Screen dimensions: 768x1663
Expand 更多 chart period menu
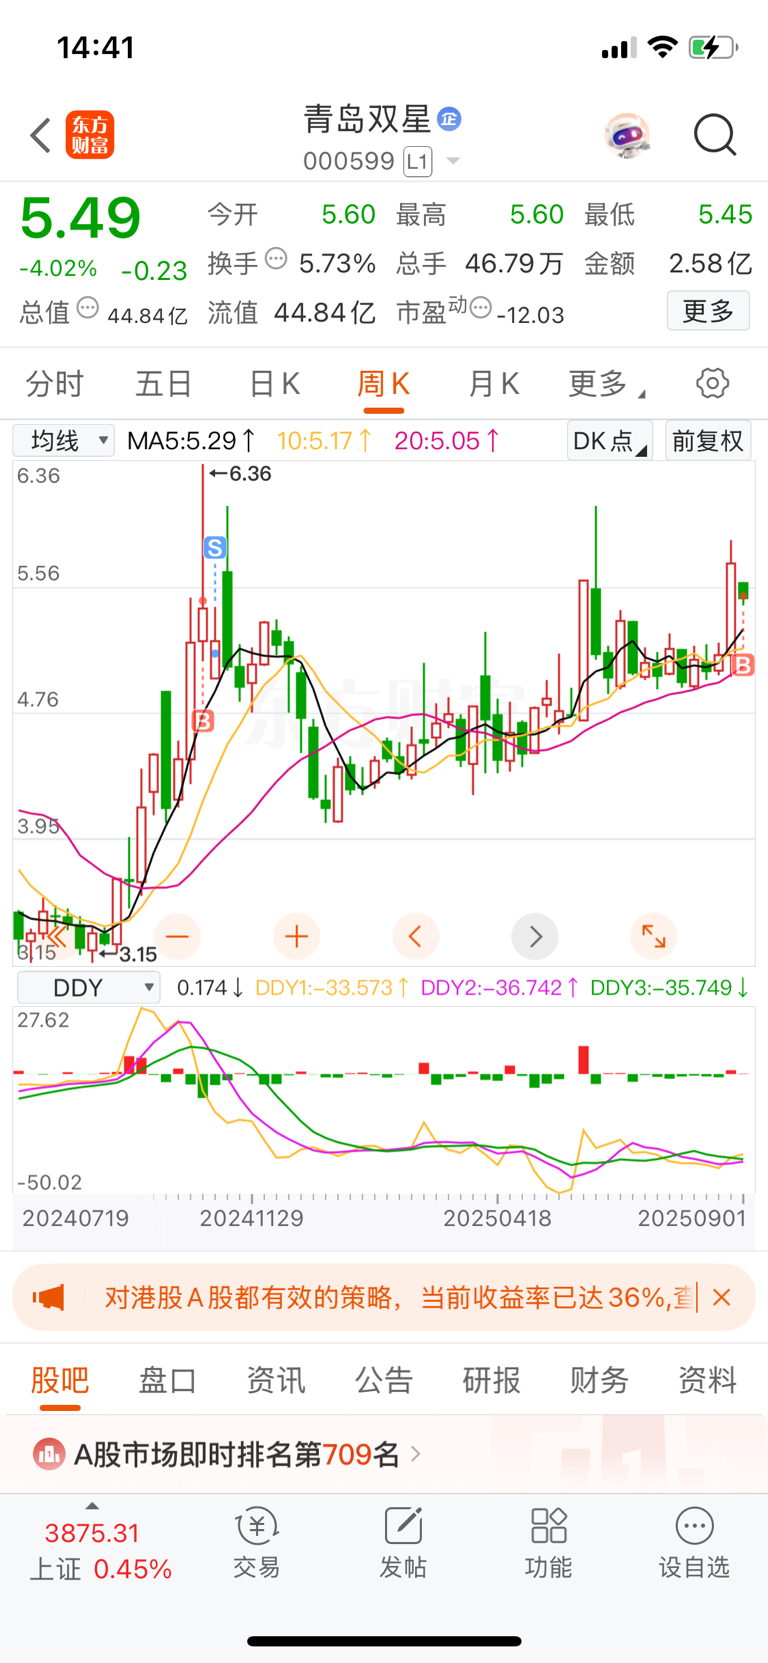pyautogui.click(x=606, y=384)
